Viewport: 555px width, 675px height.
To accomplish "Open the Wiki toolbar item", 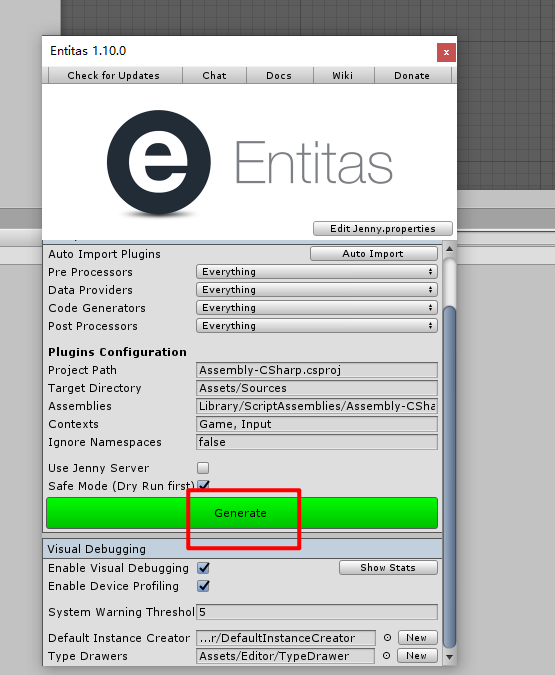I will (343, 75).
